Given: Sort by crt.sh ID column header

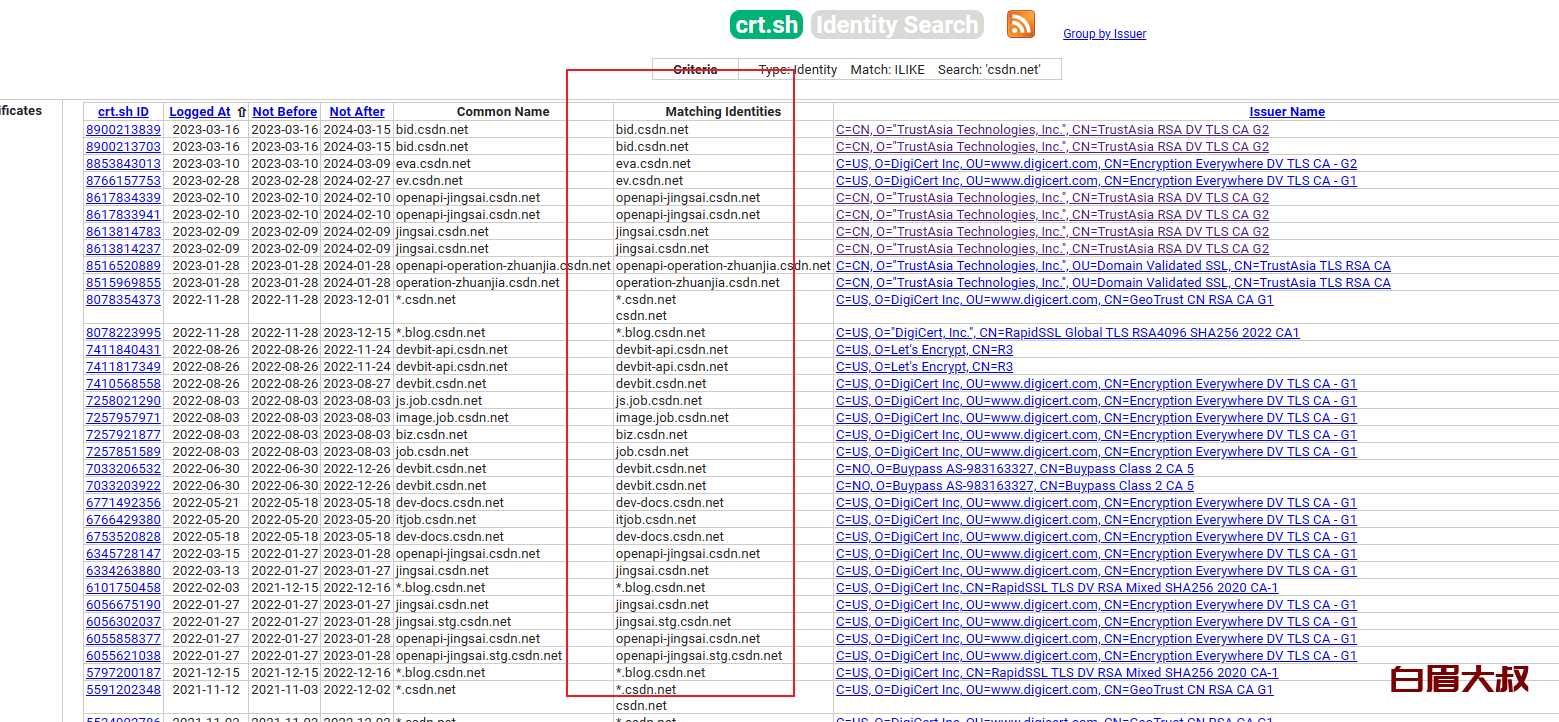Looking at the screenshot, I should click(x=123, y=112).
